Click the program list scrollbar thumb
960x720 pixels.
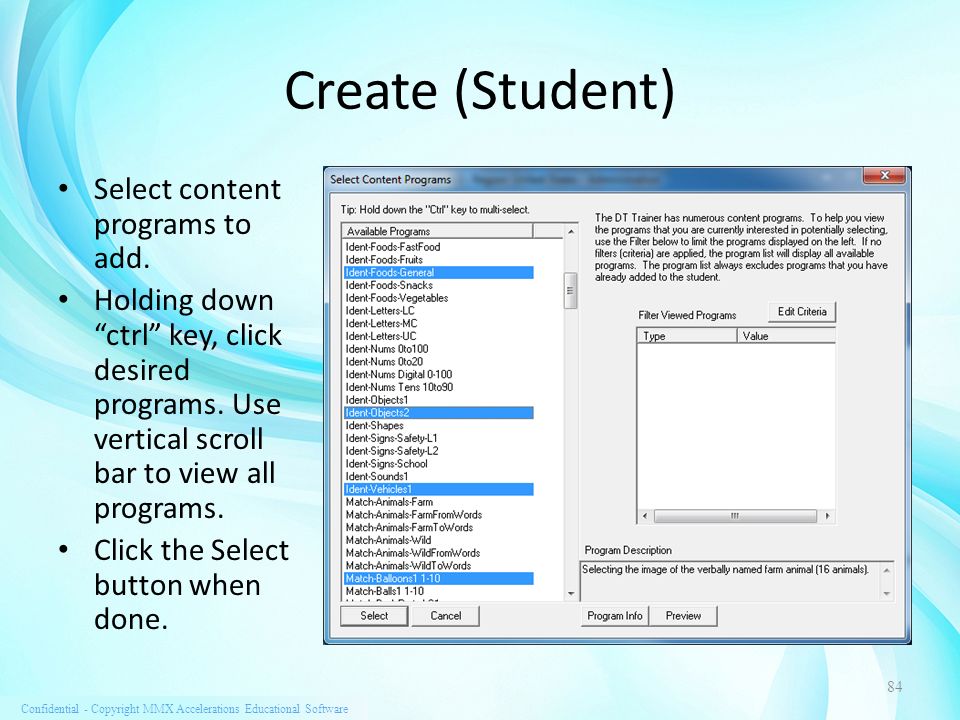click(x=571, y=291)
